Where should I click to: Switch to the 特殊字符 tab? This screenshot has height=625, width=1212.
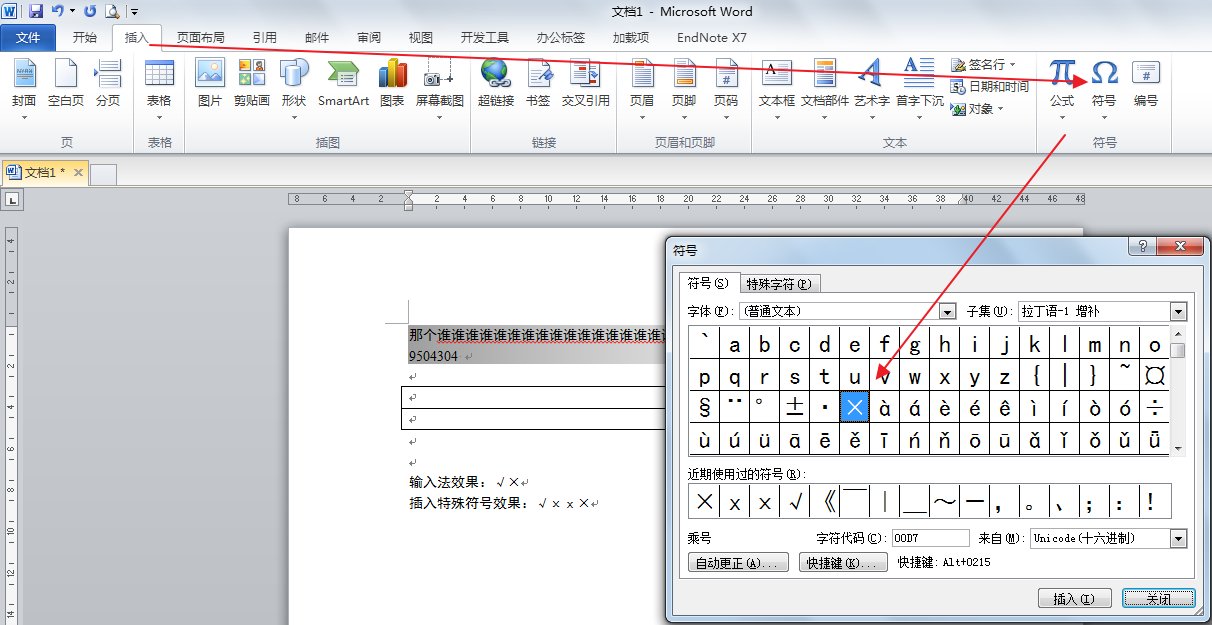tap(779, 283)
